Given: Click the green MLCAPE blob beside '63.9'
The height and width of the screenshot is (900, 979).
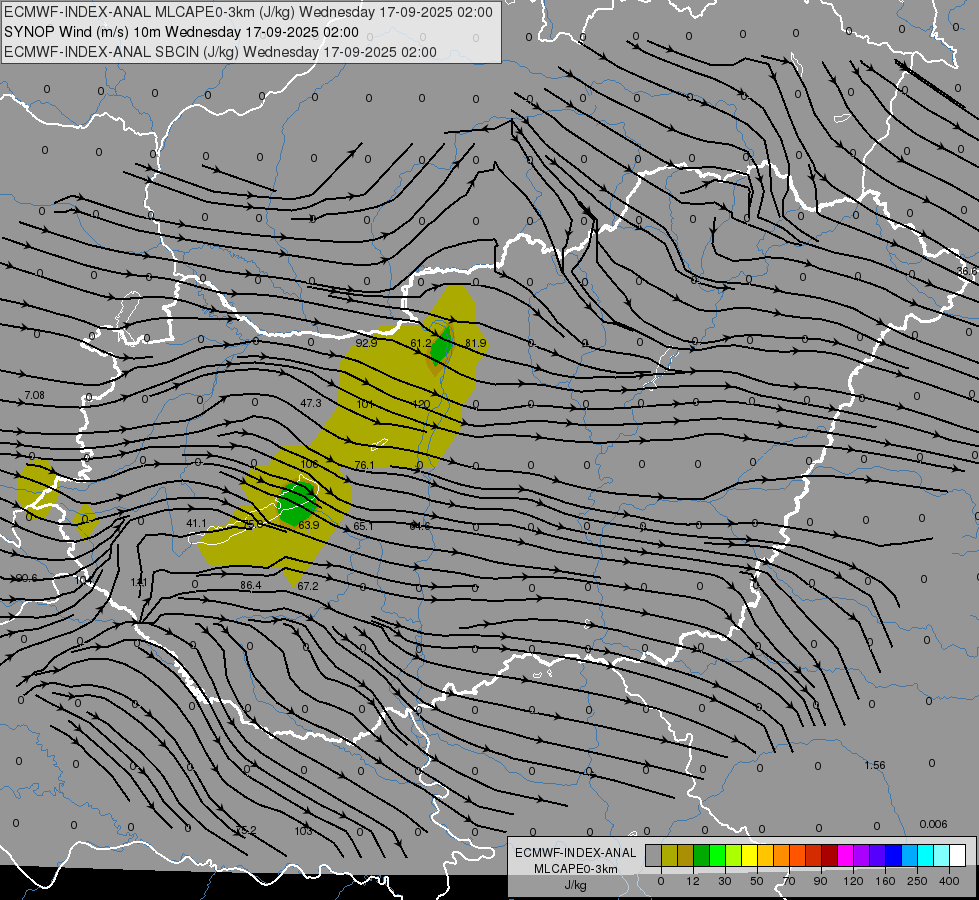Looking at the screenshot, I should (296, 503).
